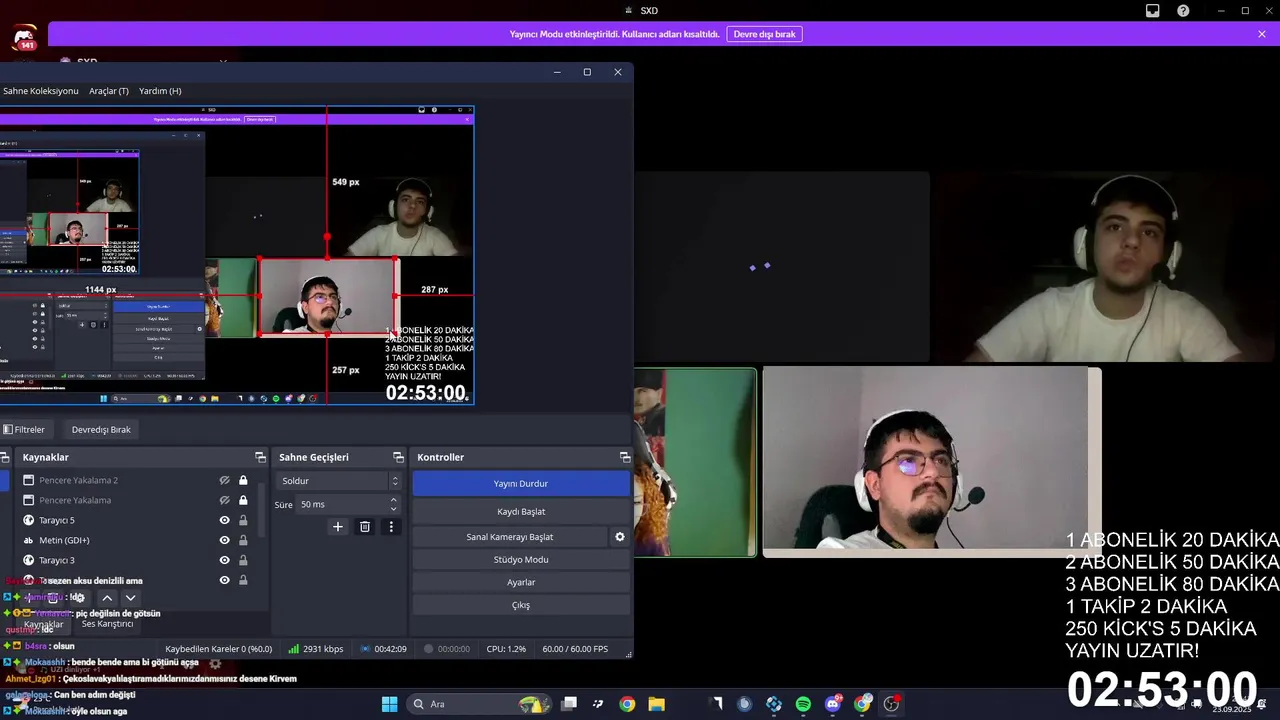This screenshot has width=1280, height=720.
Task: Show the Pencere Yakalama 2 source
Action: click(225, 480)
